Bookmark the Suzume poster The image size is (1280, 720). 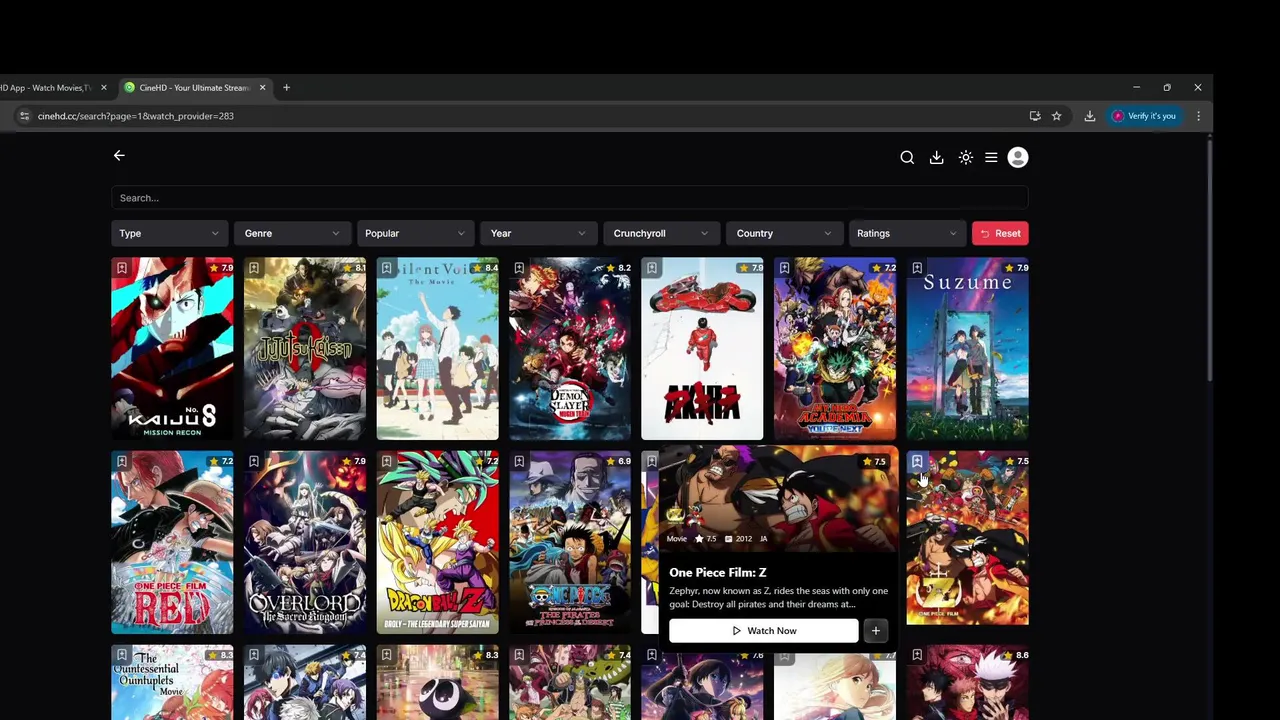click(917, 268)
